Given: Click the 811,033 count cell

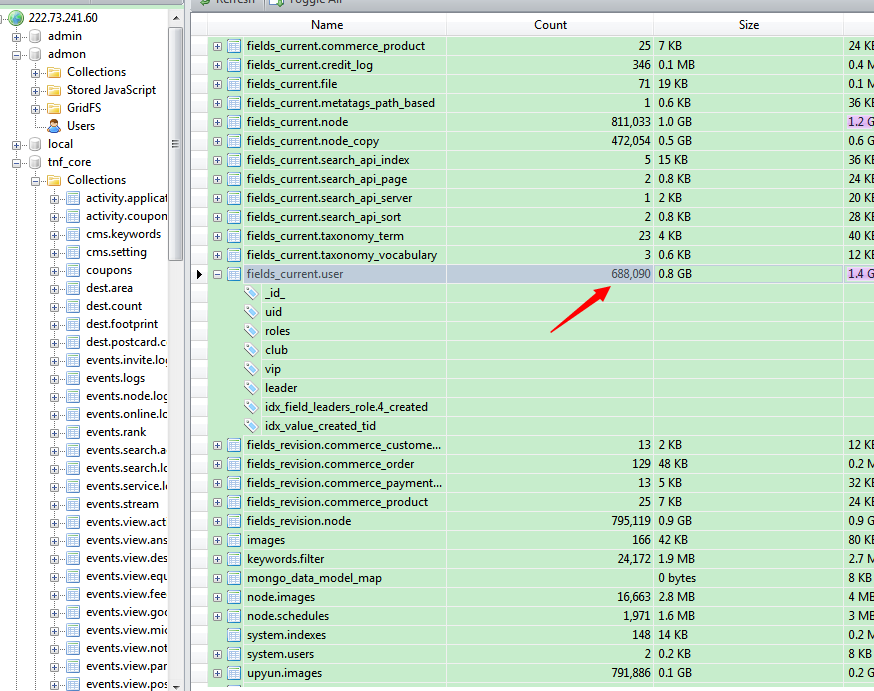Looking at the screenshot, I should [x=550, y=122].
